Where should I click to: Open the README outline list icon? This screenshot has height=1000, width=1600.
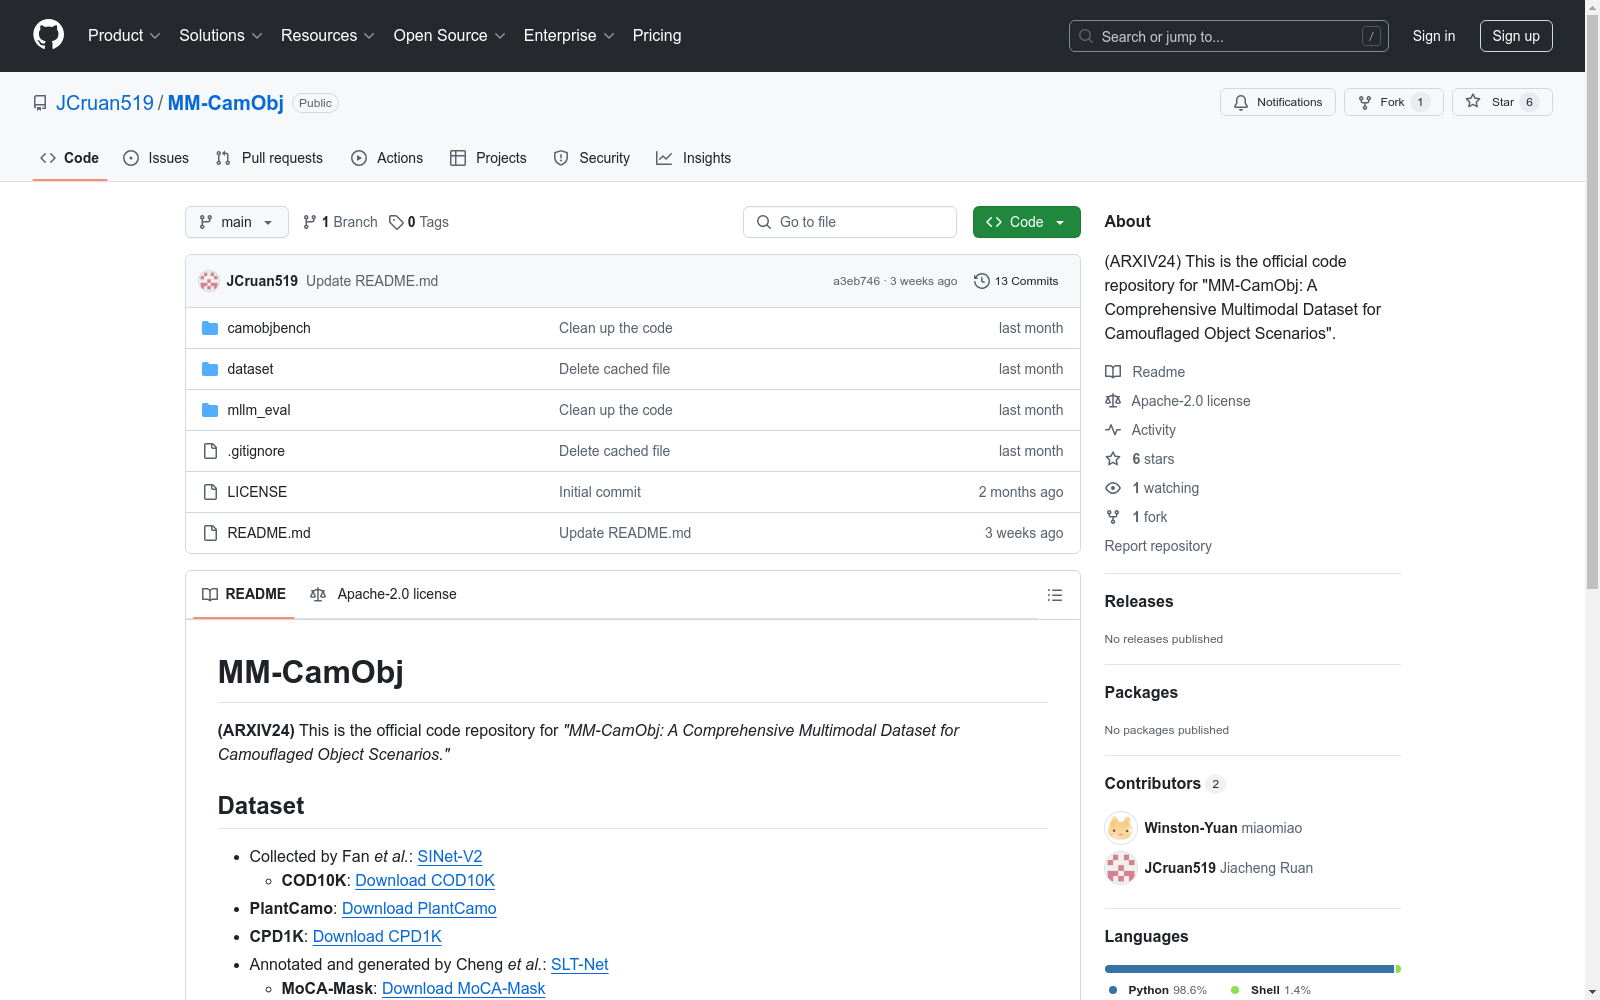pyautogui.click(x=1055, y=595)
